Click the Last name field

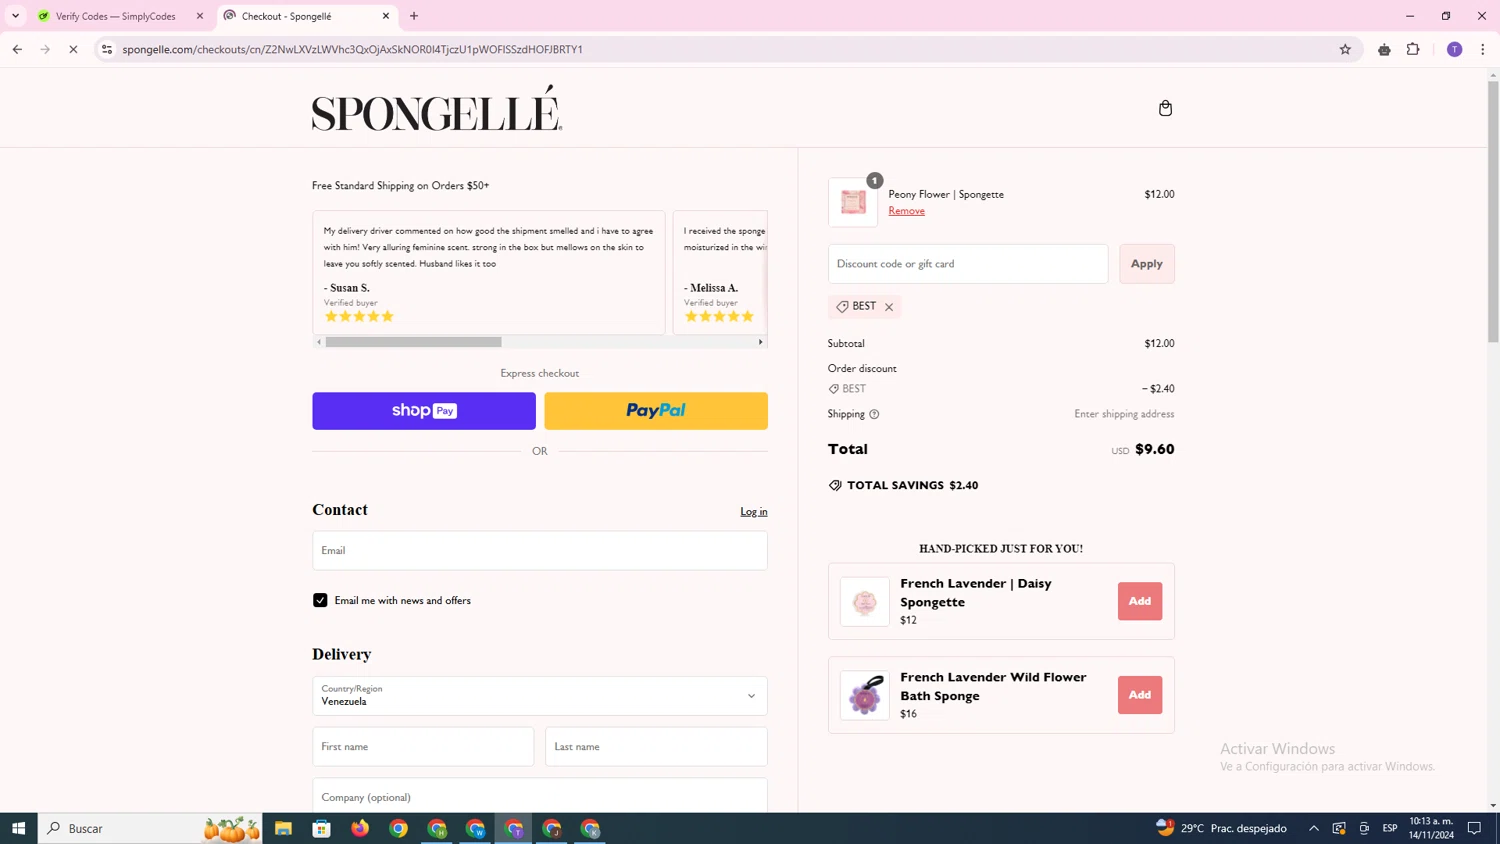656,747
